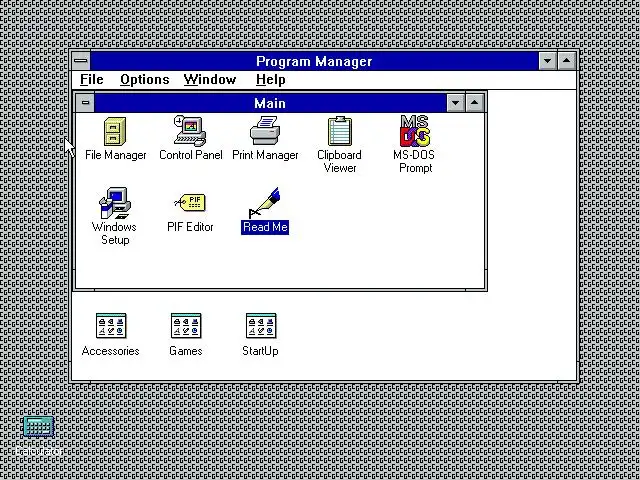Select the Control Panel icon
This screenshot has width=640, height=480.
click(190, 131)
